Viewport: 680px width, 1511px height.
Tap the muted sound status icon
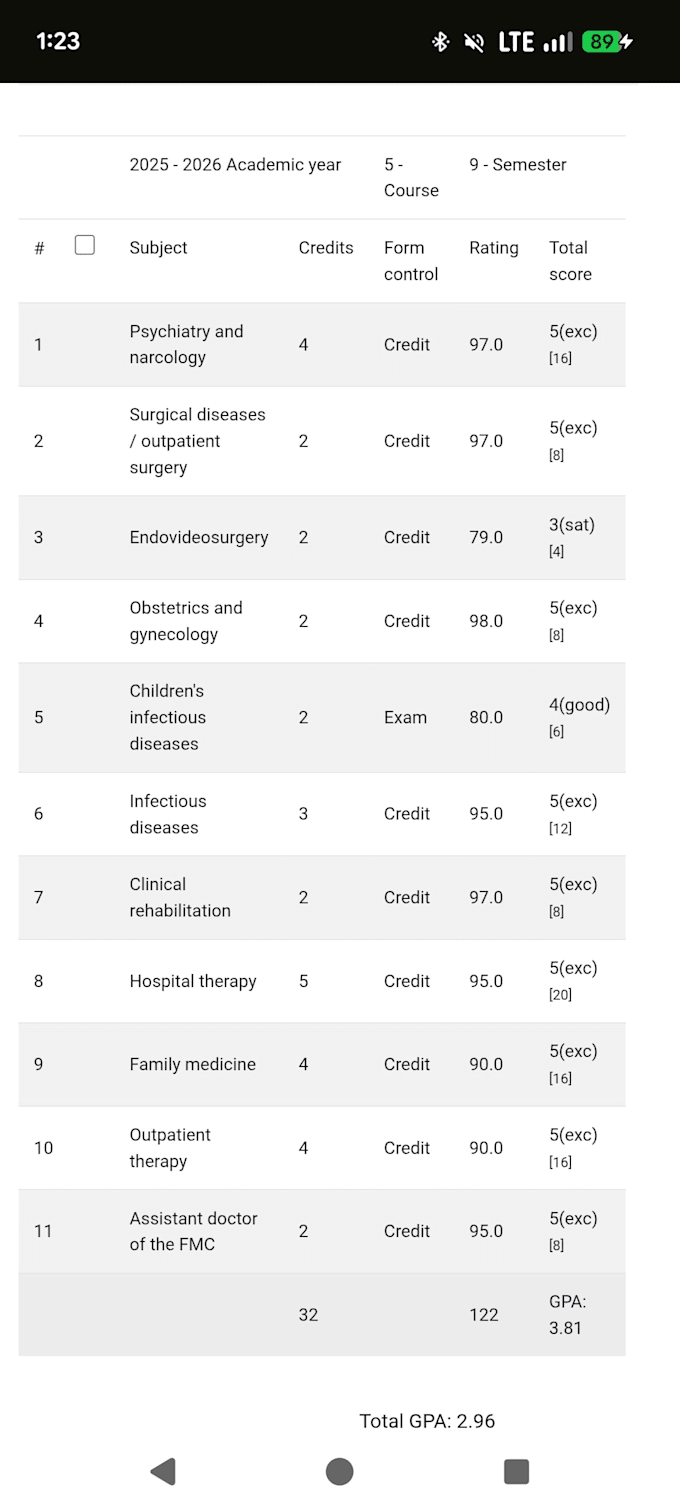pyautogui.click(x=475, y=42)
